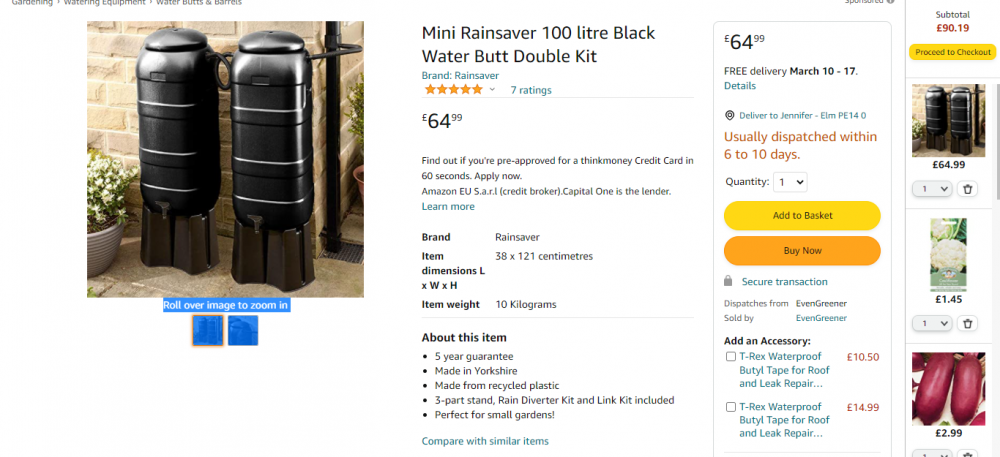This screenshot has height=457, width=1000.
Task: Open quantity dropdown under the £64.99 basket item
Action: 932,189
